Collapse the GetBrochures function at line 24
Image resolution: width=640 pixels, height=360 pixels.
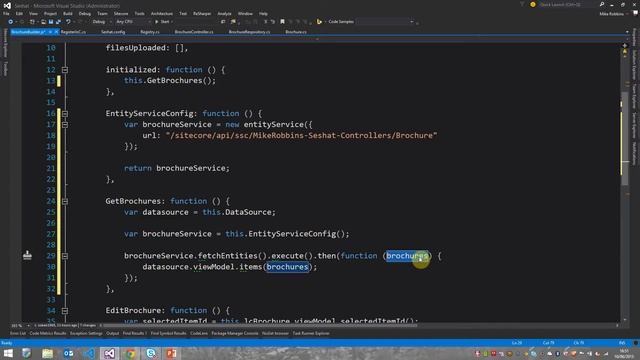(64, 201)
